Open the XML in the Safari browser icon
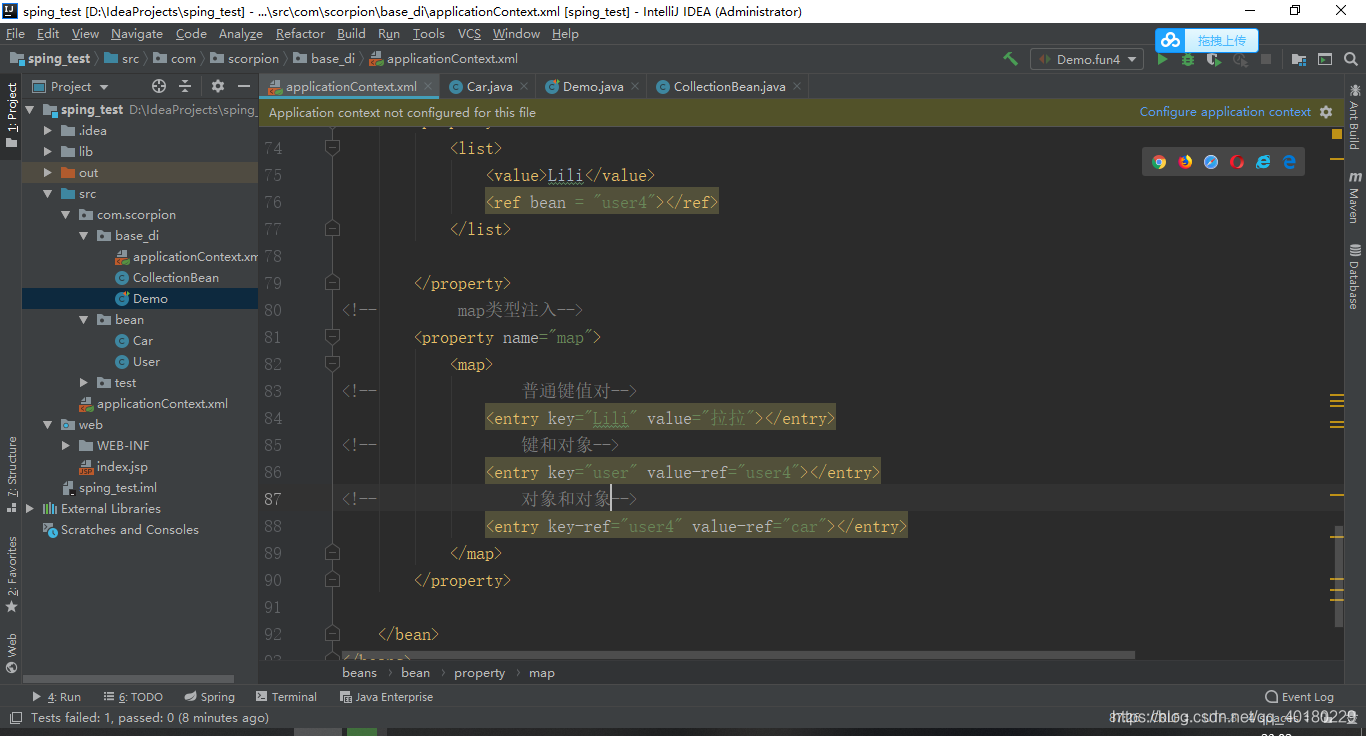 point(1211,162)
